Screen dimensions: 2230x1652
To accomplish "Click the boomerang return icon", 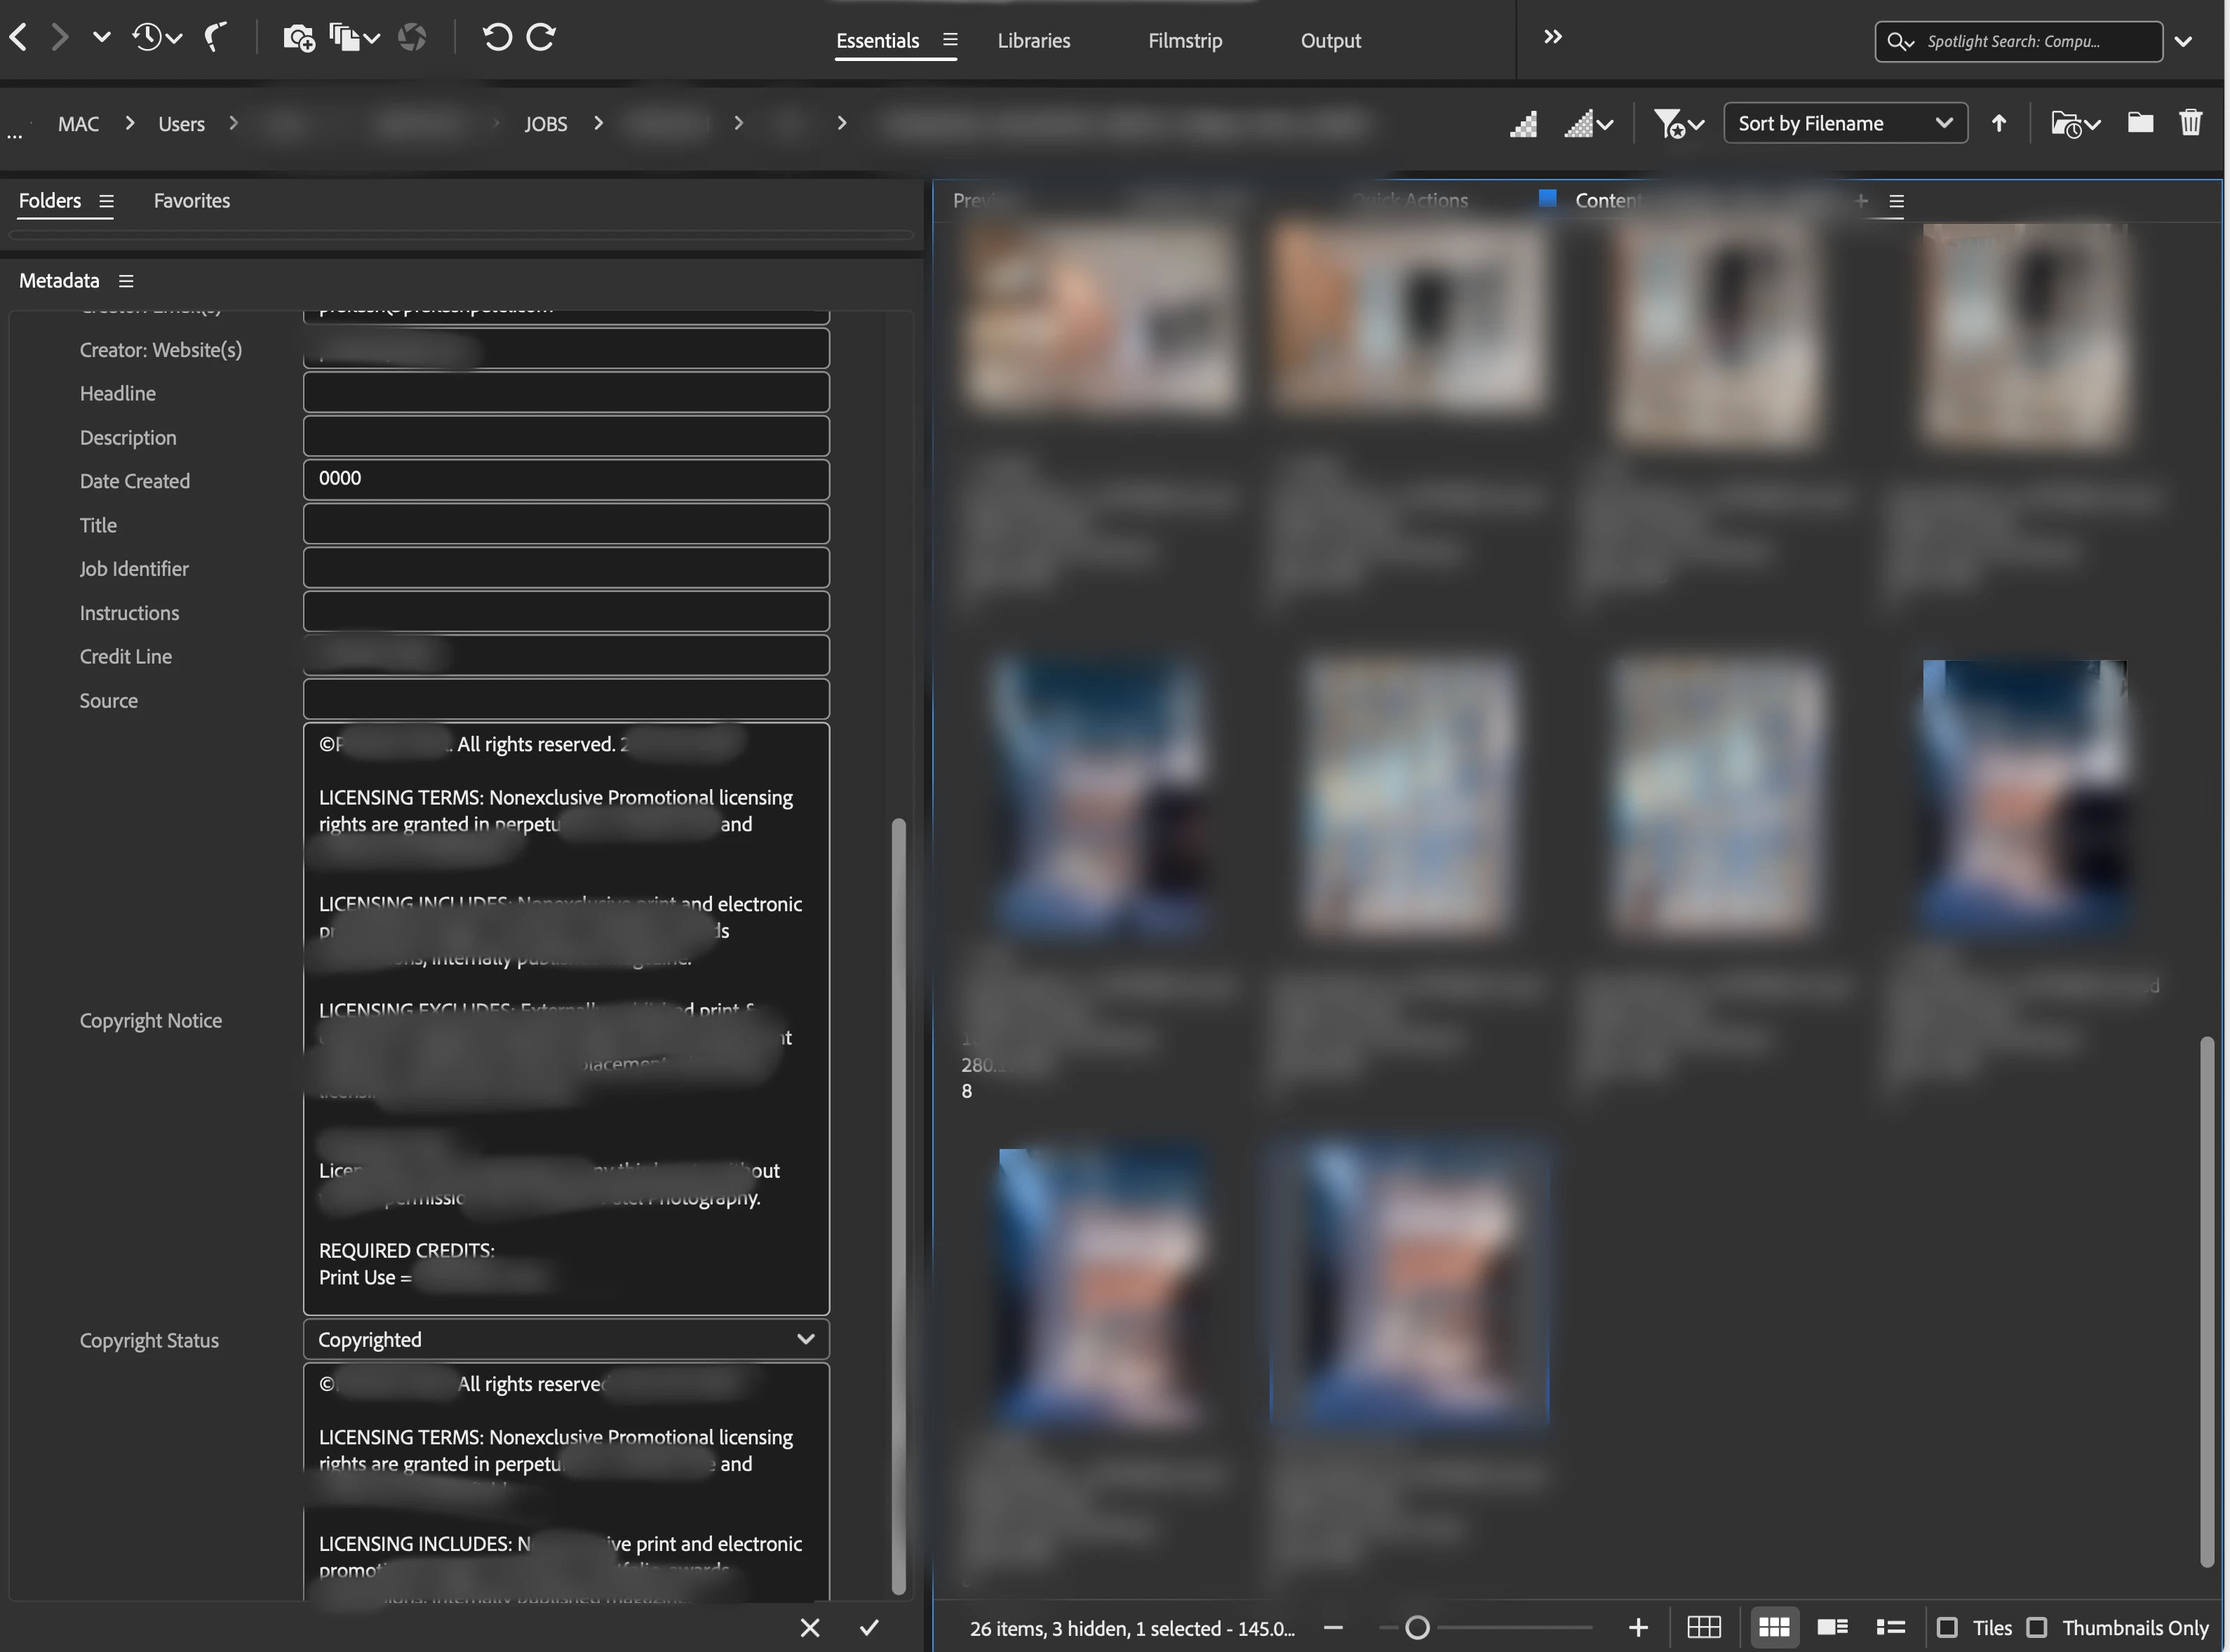I will pos(214,38).
